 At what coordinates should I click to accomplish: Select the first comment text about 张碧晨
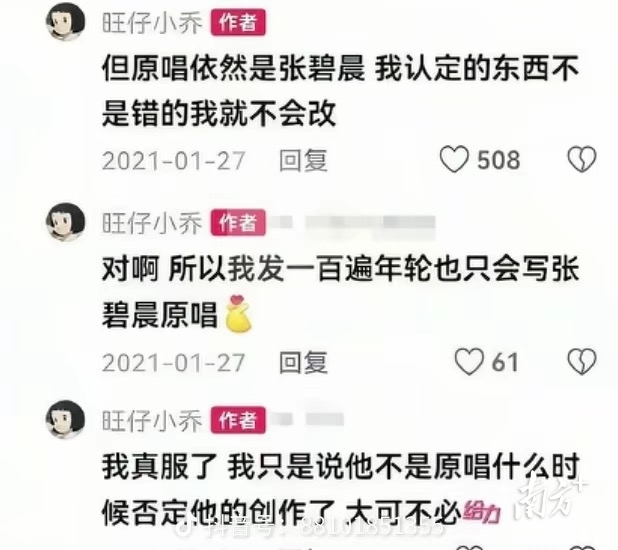tap(341, 91)
